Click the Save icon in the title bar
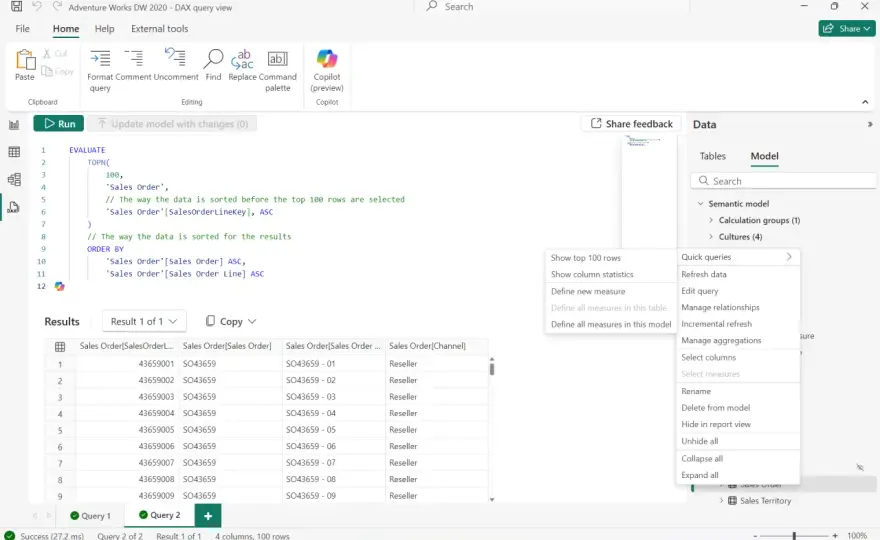880x540 pixels. [x=17, y=7]
